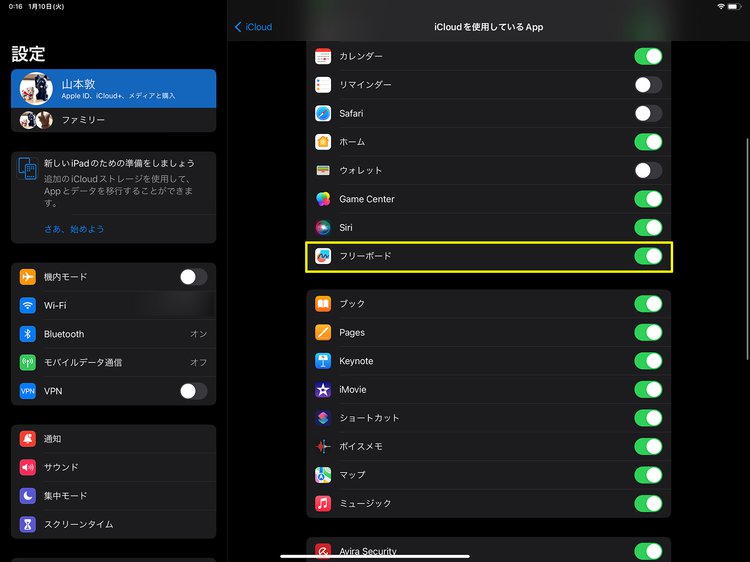Image resolution: width=750 pixels, height=562 pixels.
Task: Click the Music (ミュージック) note icon
Action: pos(323,504)
